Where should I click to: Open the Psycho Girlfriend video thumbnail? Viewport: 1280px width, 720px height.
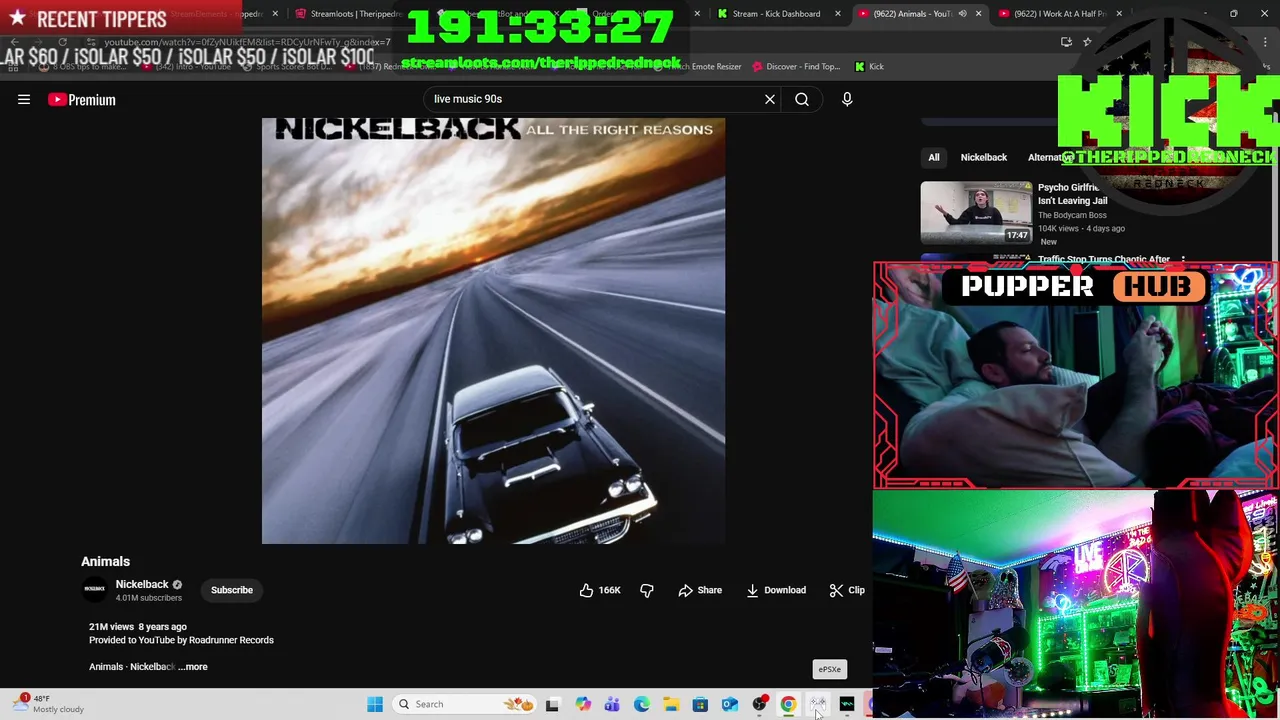[976, 212]
